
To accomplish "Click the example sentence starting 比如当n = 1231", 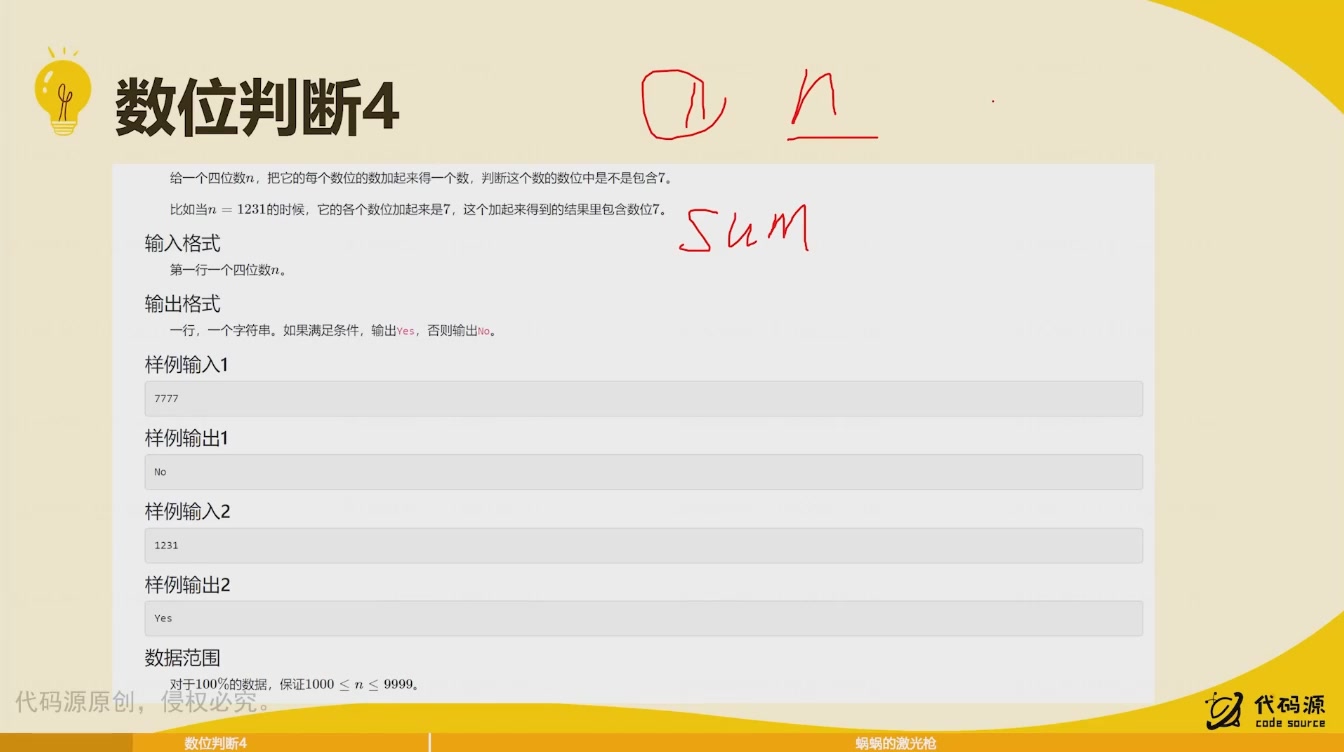I will point(417,209).
